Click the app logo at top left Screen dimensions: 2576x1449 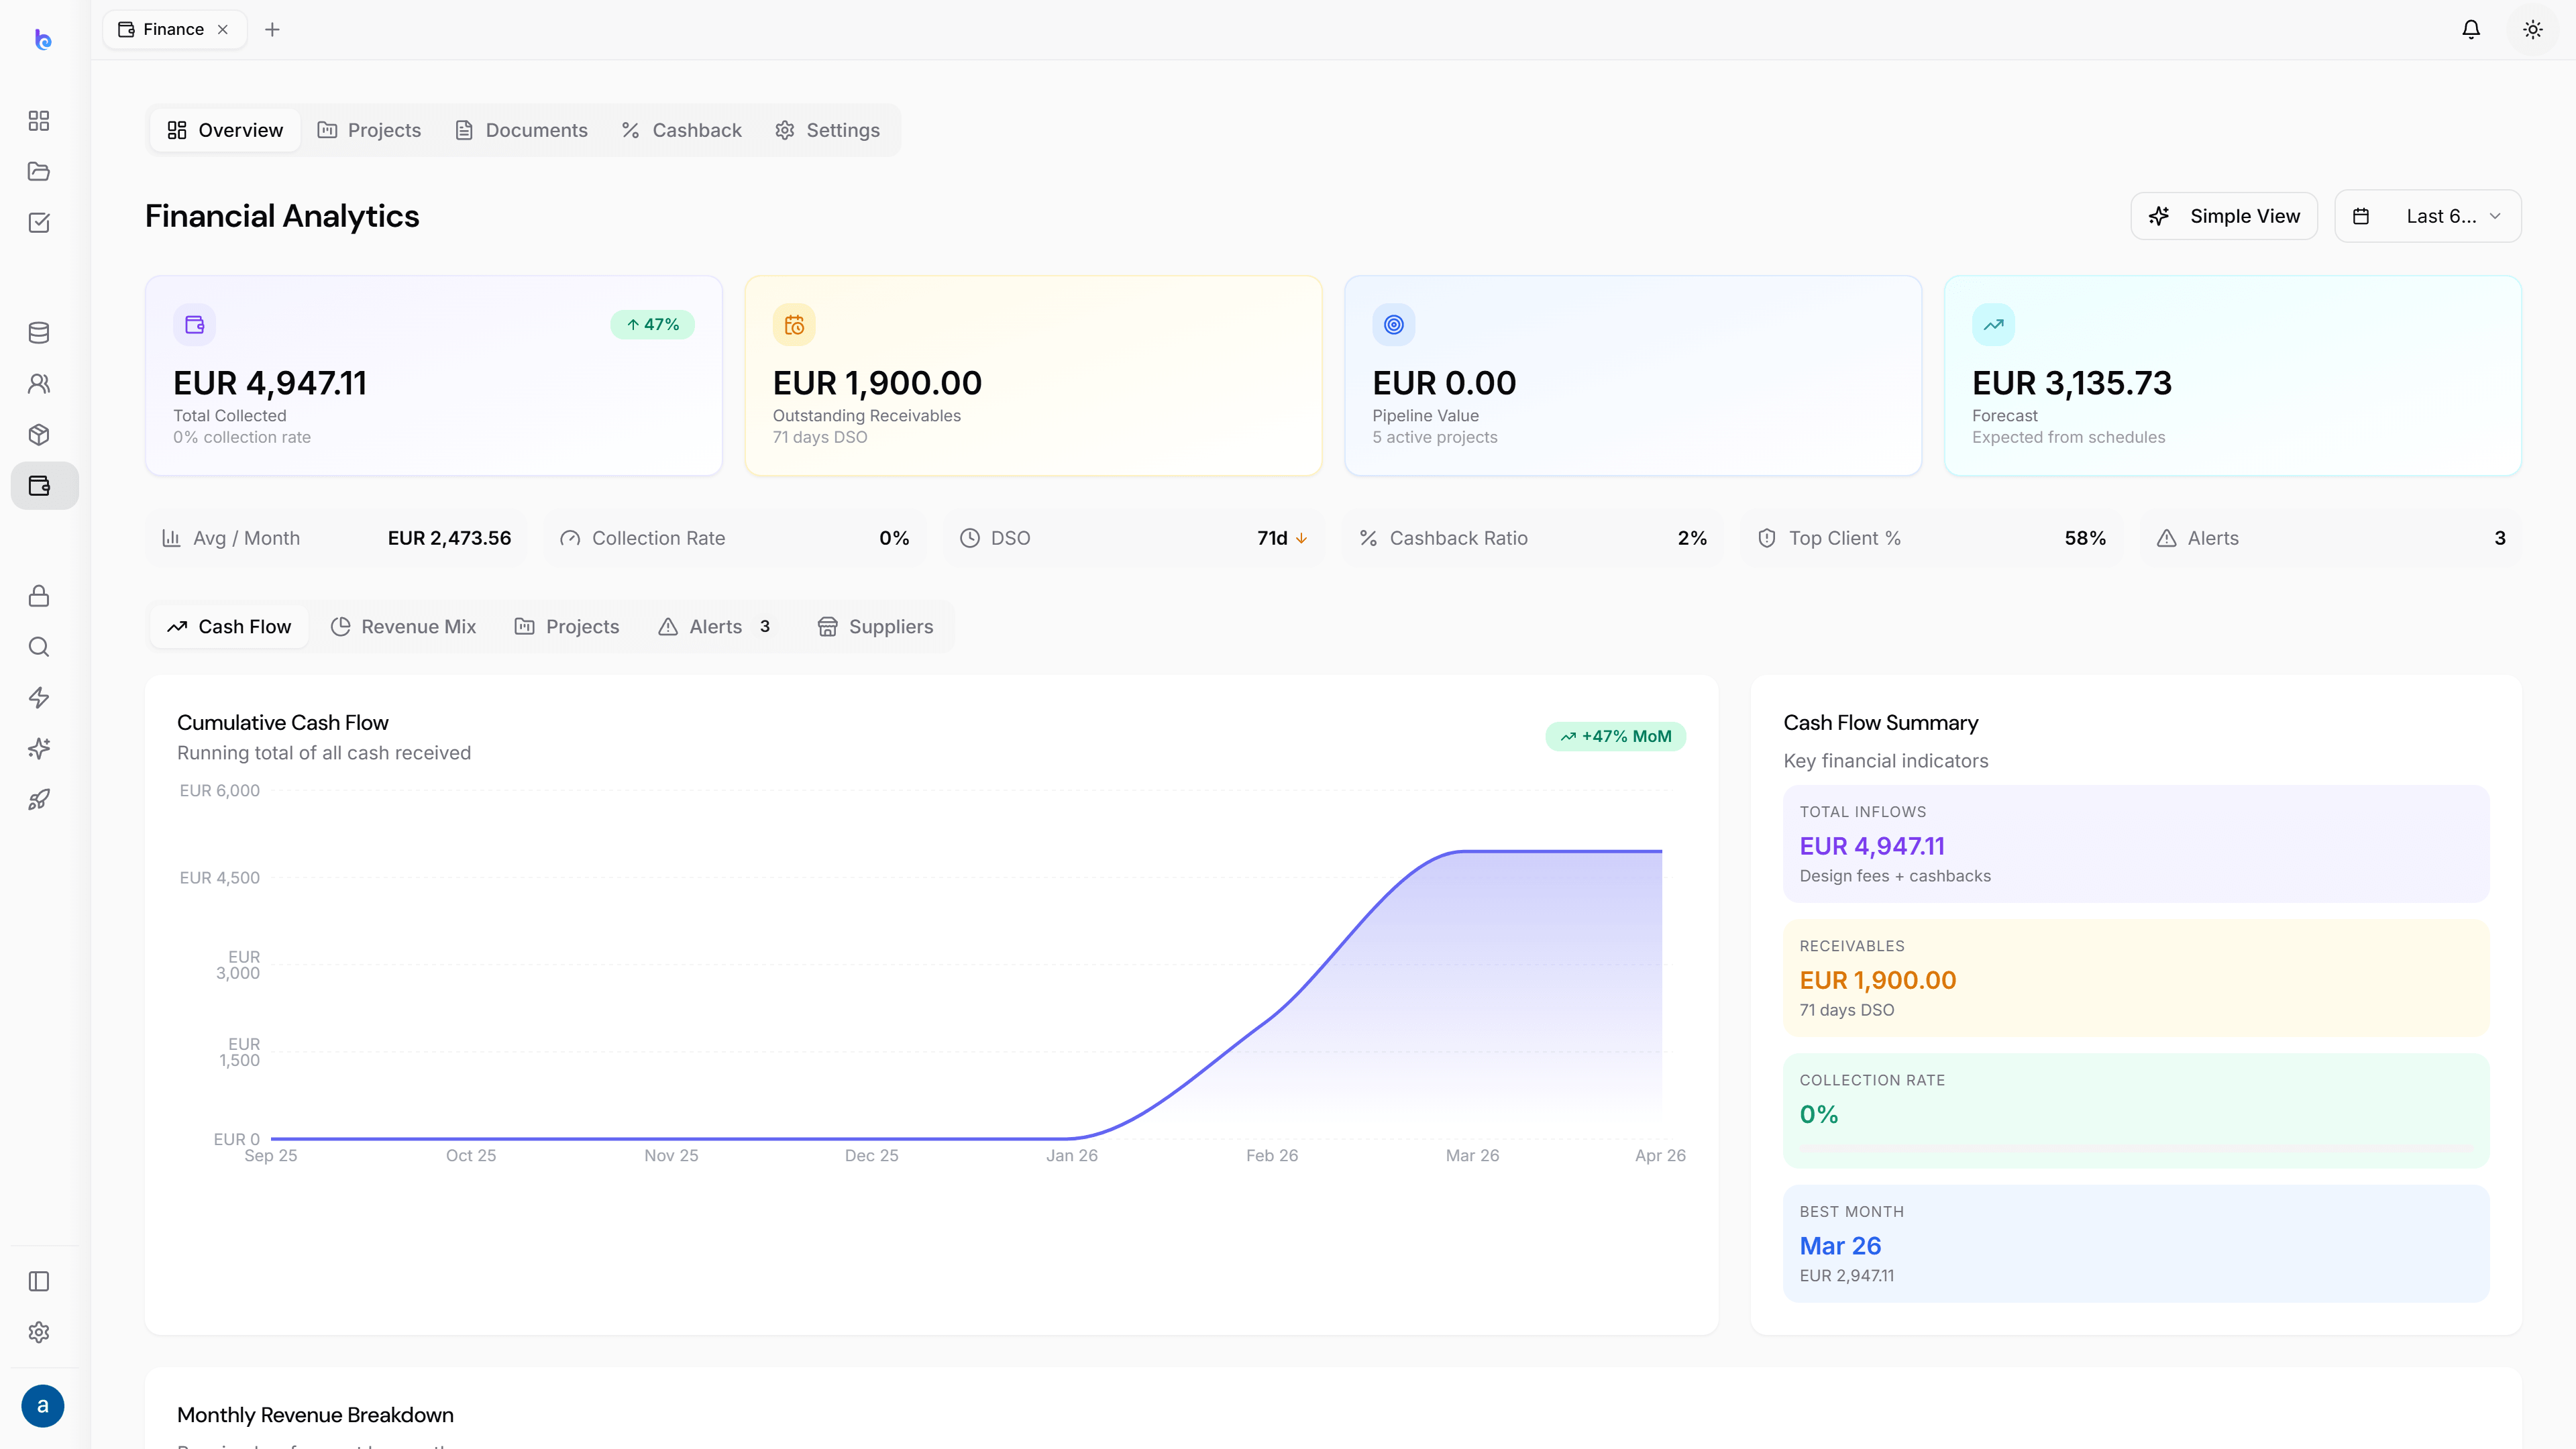click(43, 40)
